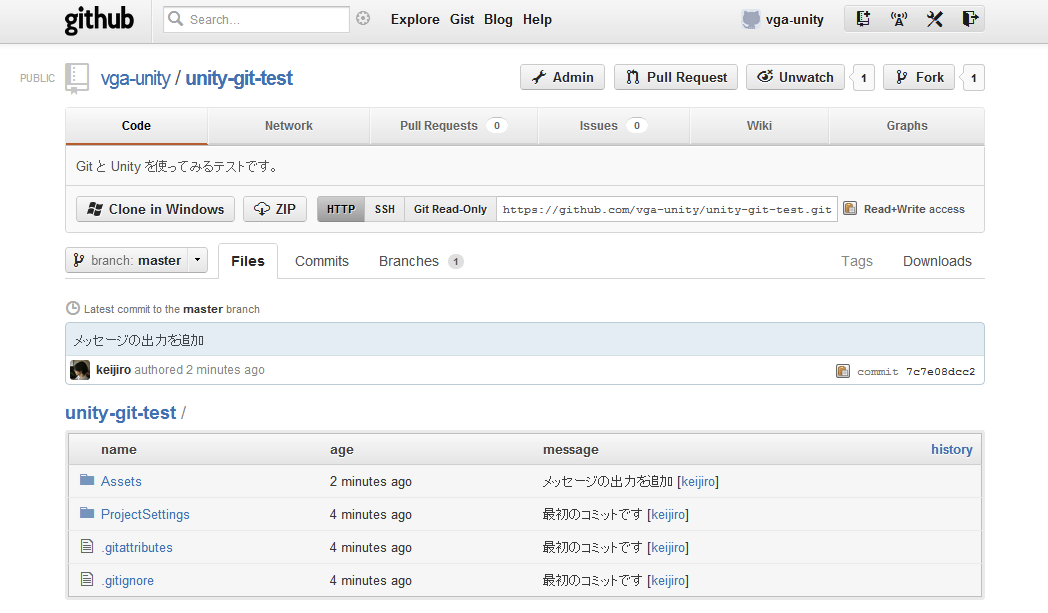The width and height of the screenshot is (1048, 613).
Task: Open the Tags list
Action: [x=857, y=261]
